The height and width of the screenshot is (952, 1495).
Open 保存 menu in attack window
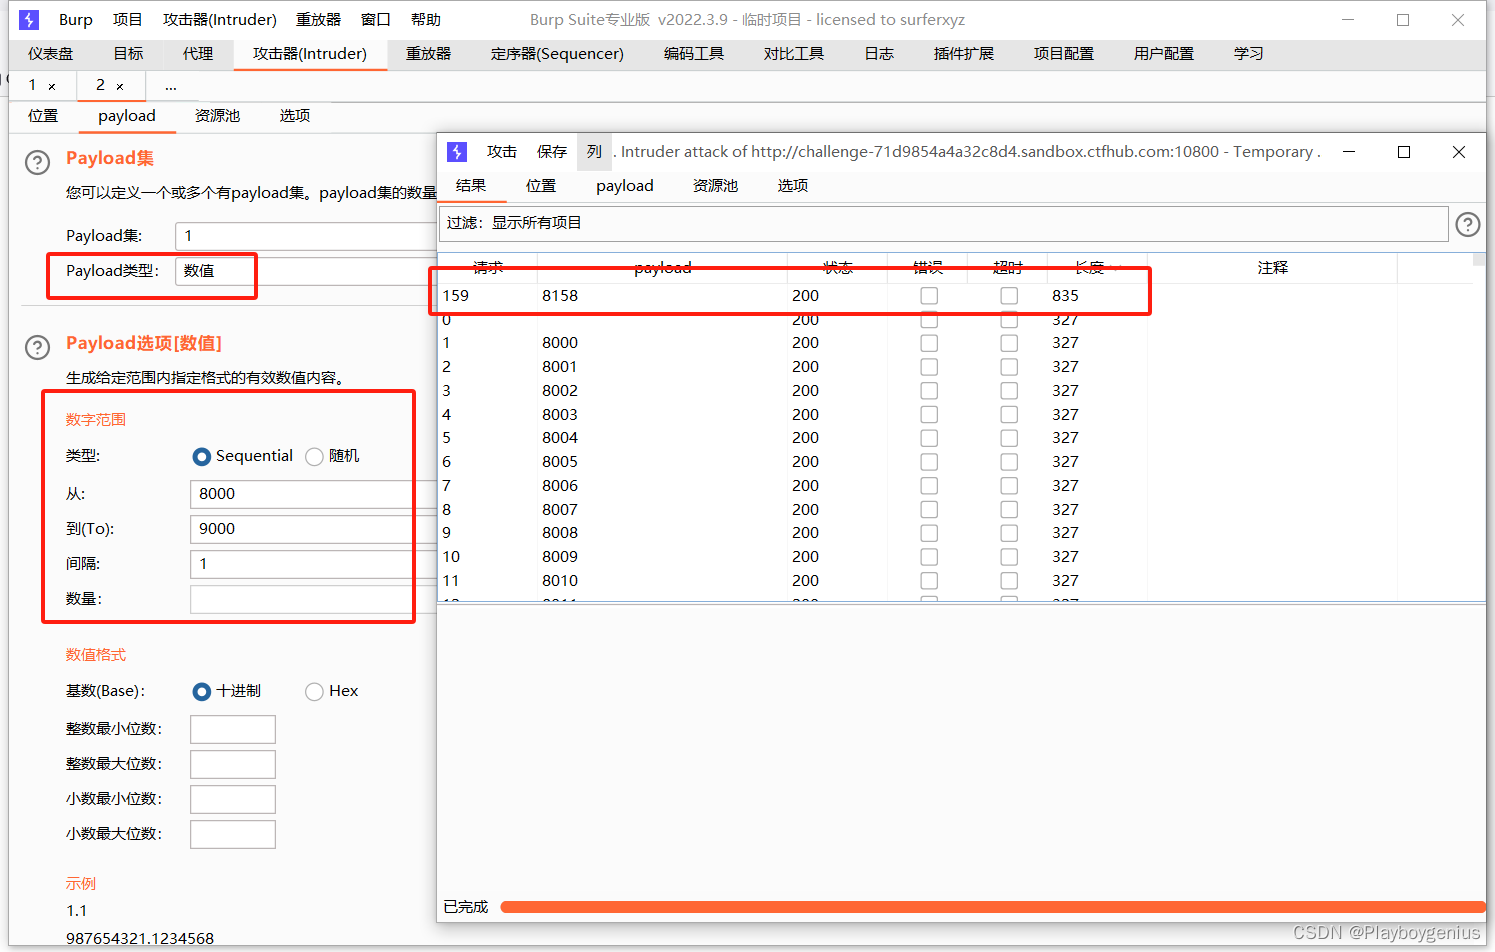552,152
